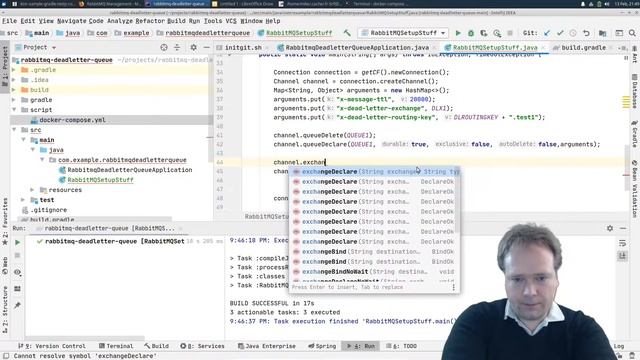Open the Refactor menu
The width and height of the screenshot is (640, 360).
pos(149,21)
